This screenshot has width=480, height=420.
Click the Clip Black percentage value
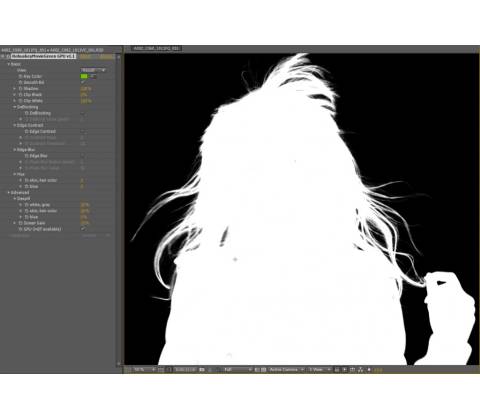coord(84,95)
